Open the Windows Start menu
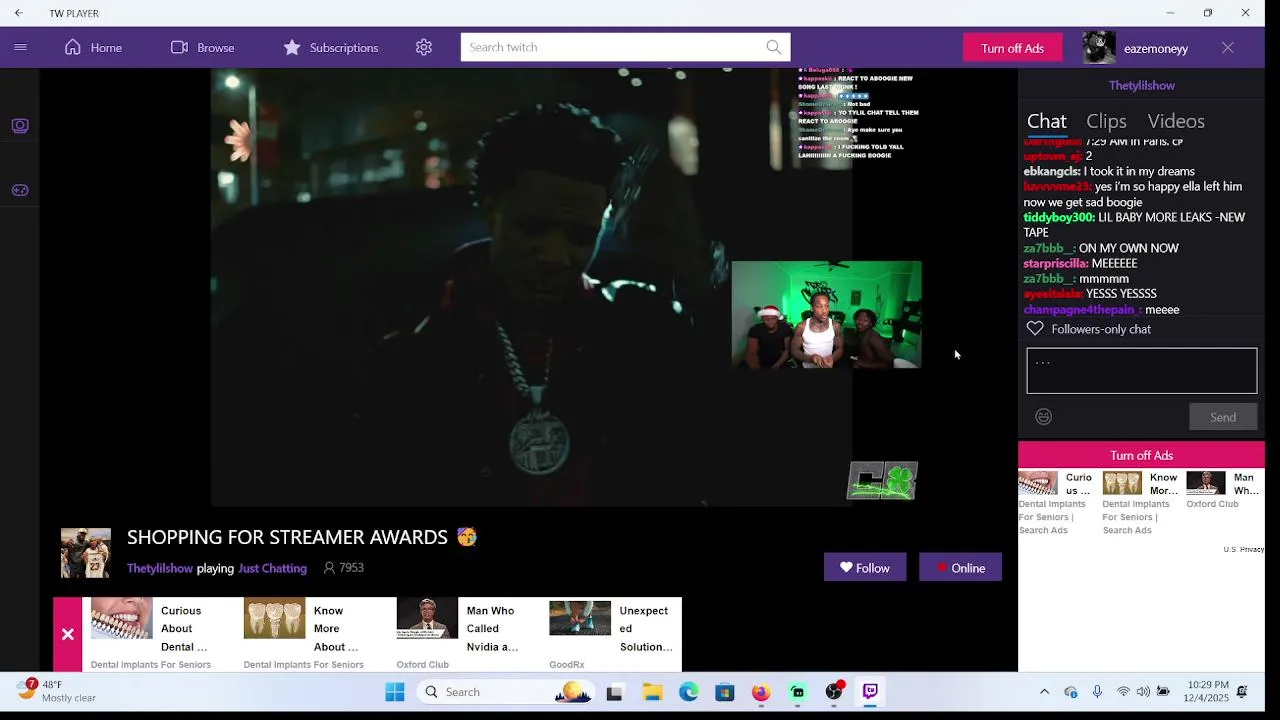This screenshot has width=1280, height=720. 395,692
